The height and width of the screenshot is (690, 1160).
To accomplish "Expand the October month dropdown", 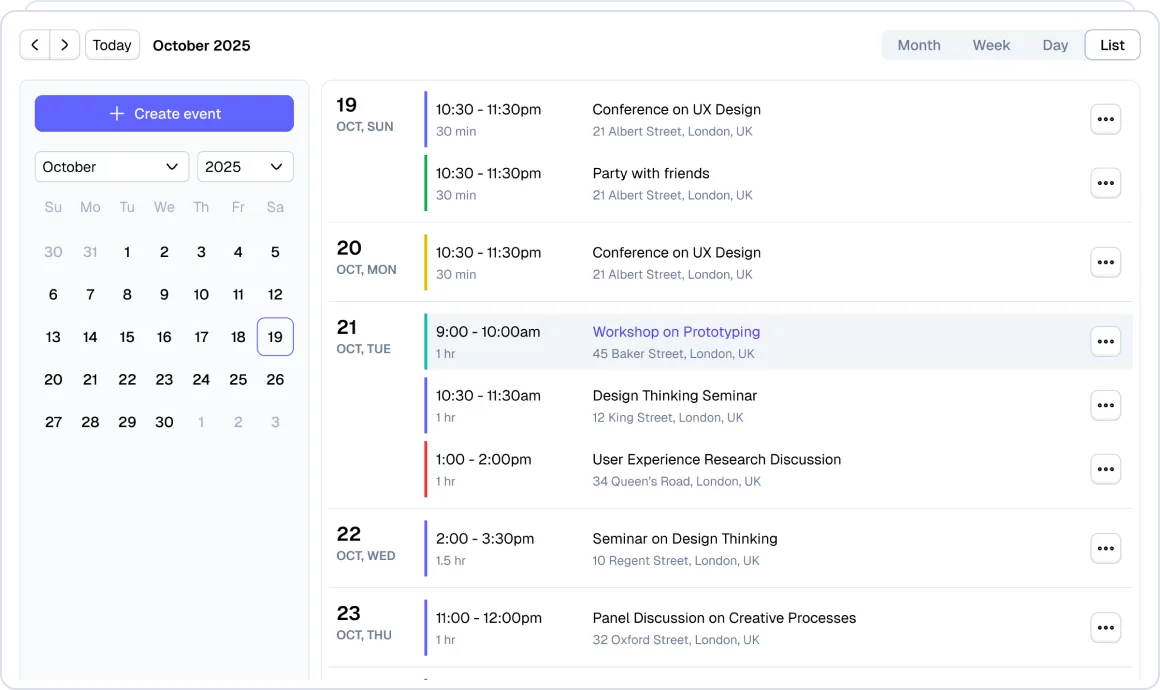I will point(112,167).
